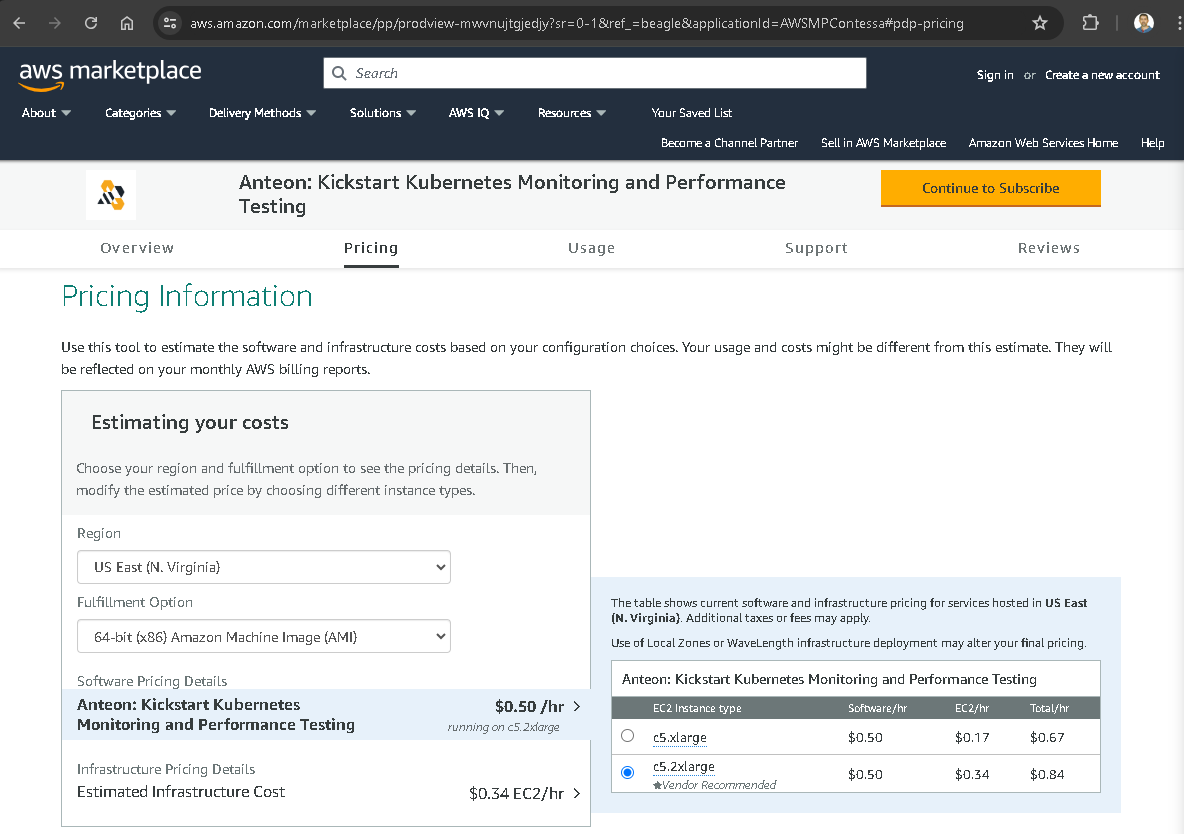Image resolution: width=1184 pixels, height=834 pixels.
Task: Switch to the Usage tab
Action: point(591,248)
